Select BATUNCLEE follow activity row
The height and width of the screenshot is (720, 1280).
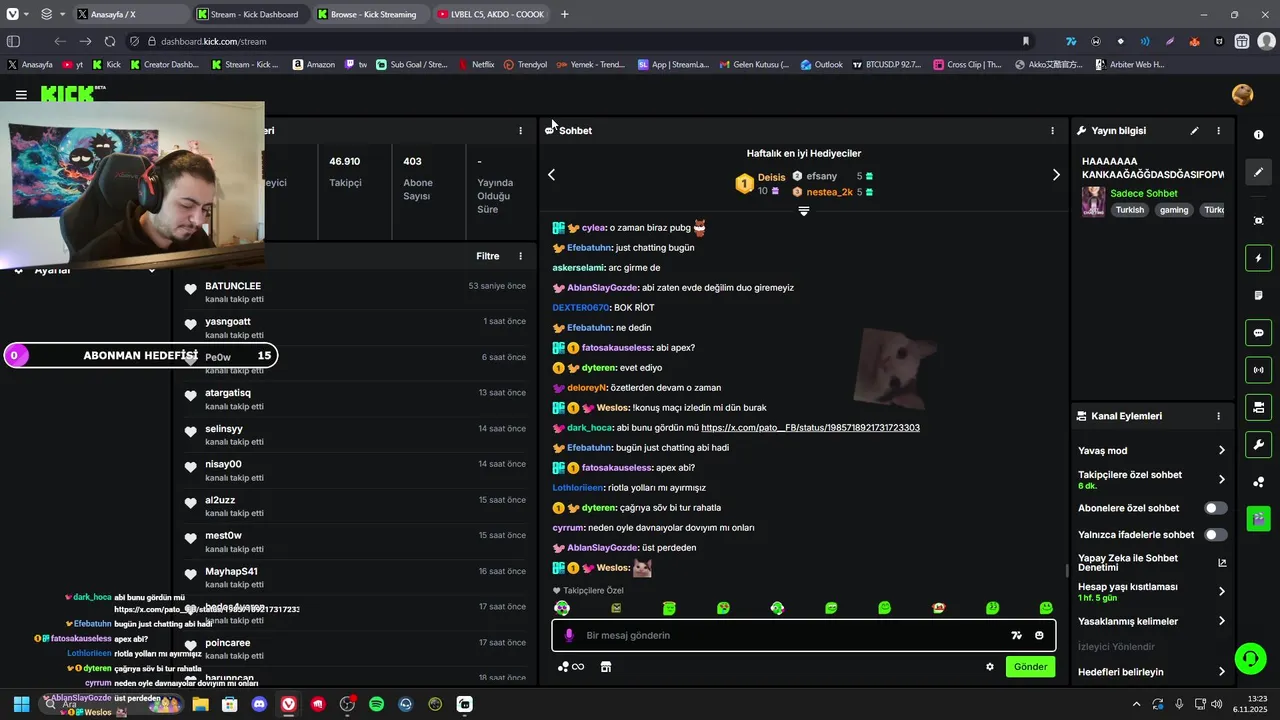coord(354,292)
